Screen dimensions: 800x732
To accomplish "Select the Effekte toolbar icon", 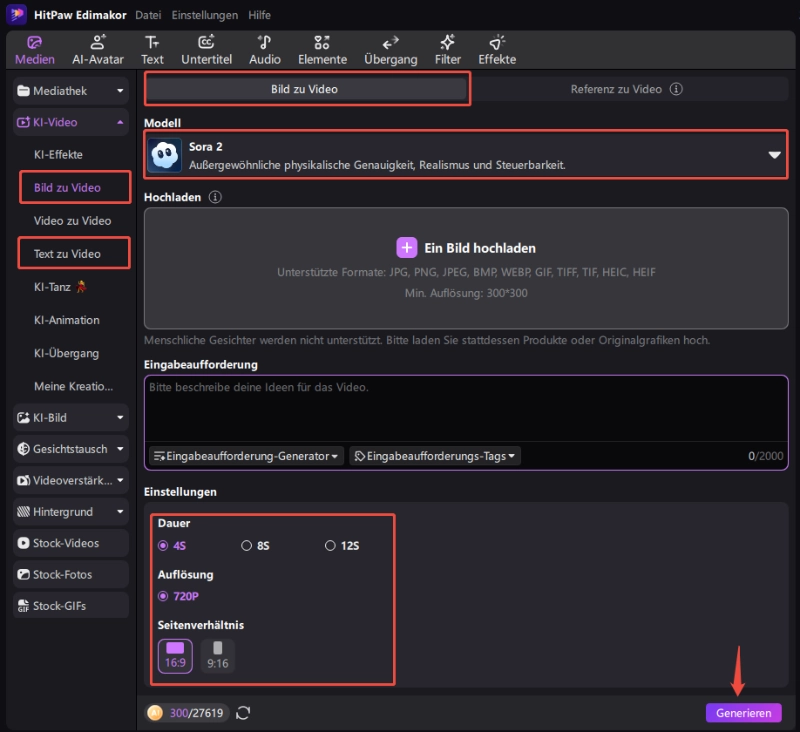I will [497, 49].
